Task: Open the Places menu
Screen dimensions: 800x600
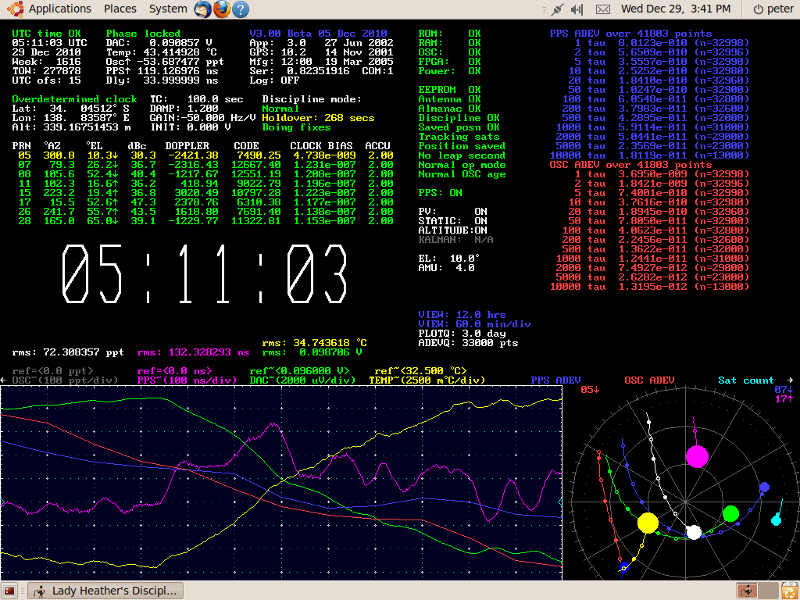Action: [x=120, y=9]
